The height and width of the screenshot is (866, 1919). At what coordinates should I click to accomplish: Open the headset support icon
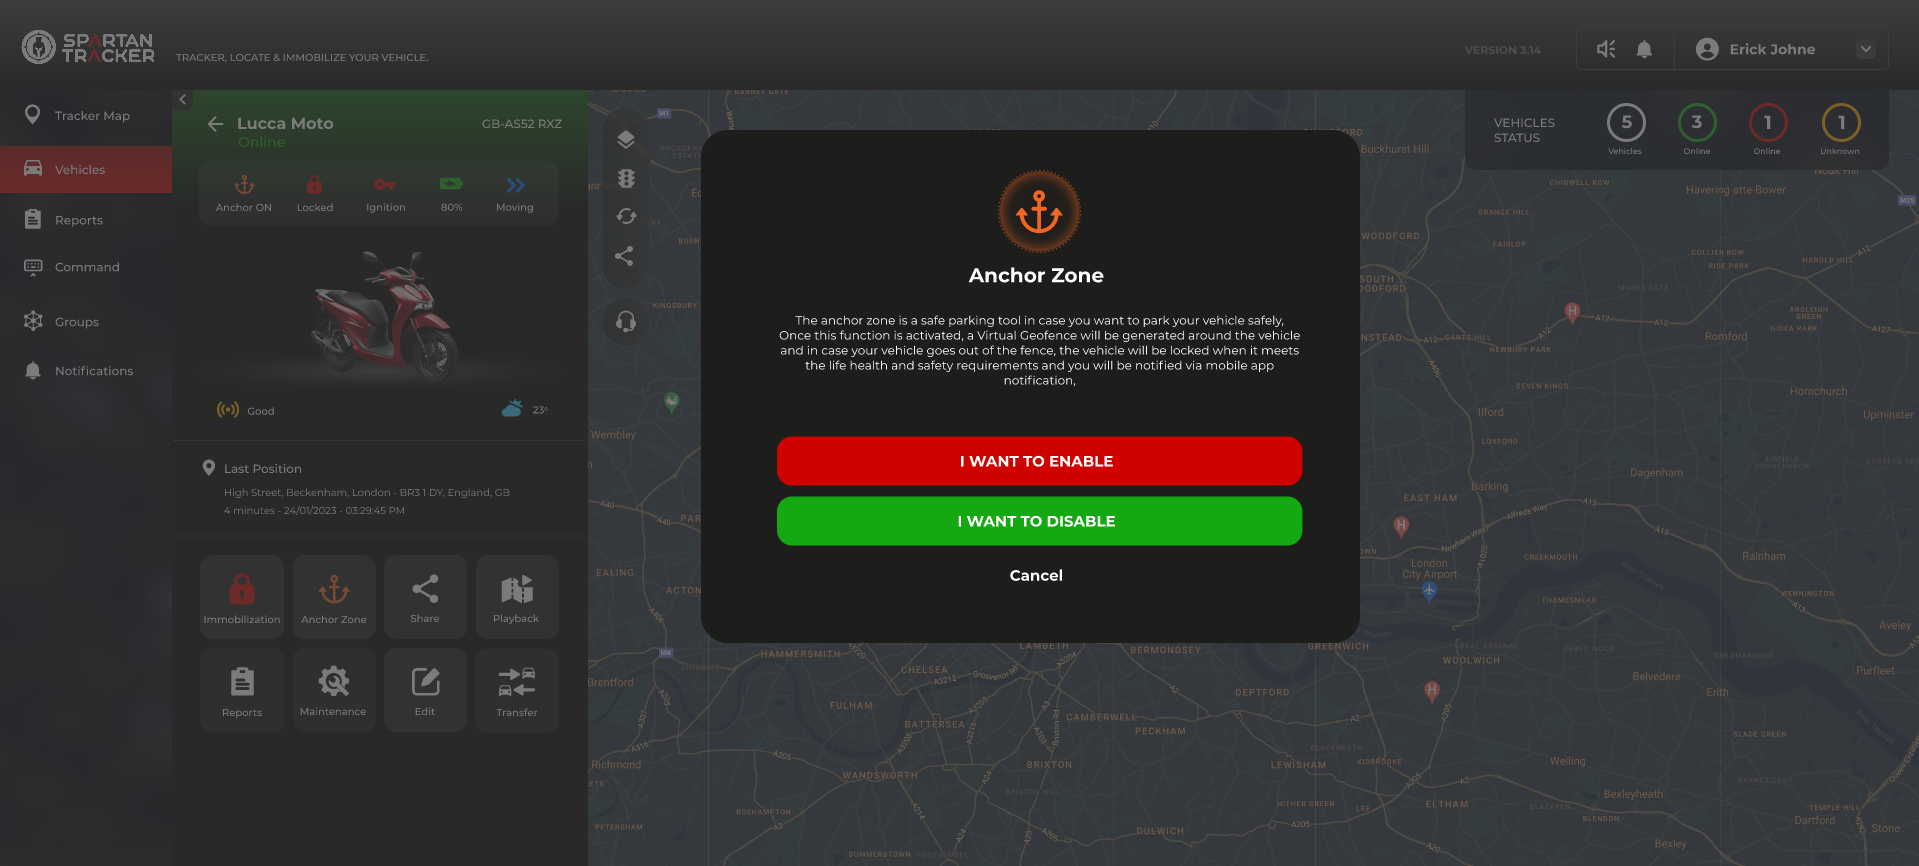(x=626, y=321)
